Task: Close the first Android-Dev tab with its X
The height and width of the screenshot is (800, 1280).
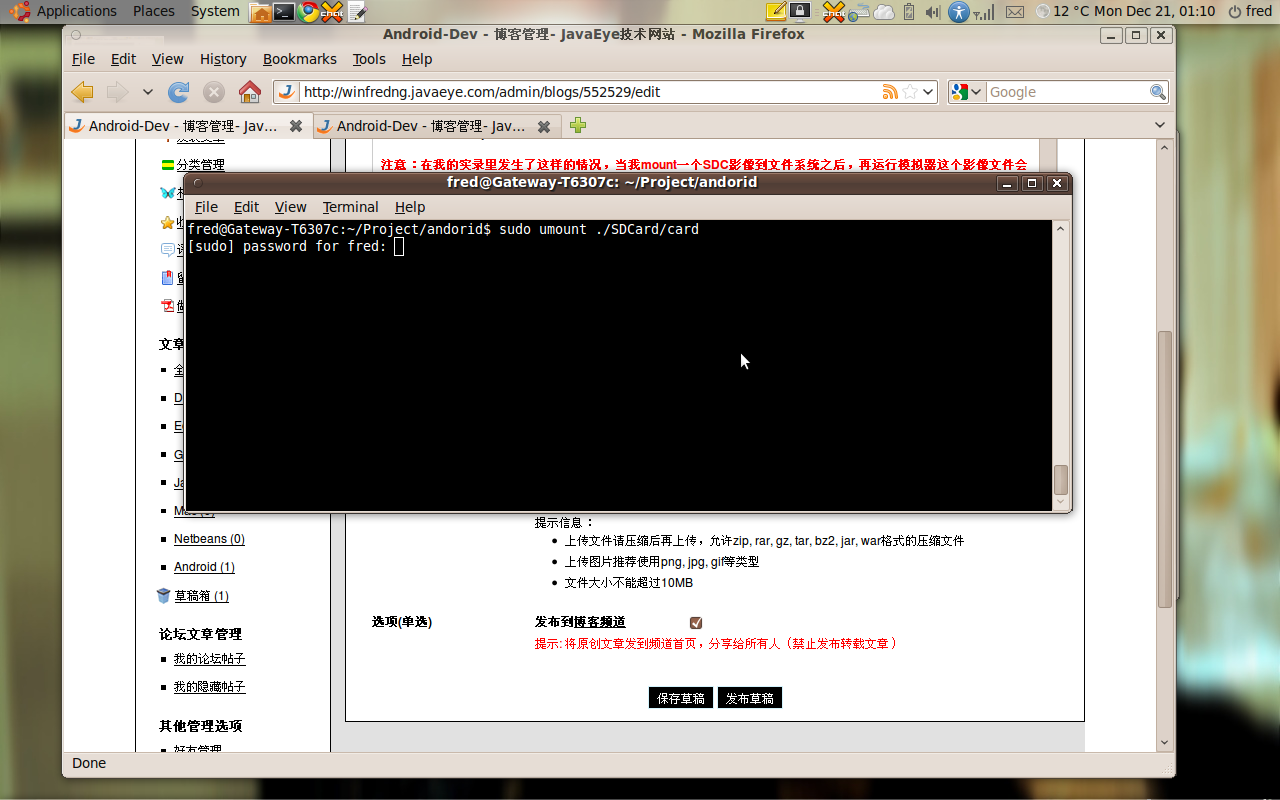Action: click(296, 126)
